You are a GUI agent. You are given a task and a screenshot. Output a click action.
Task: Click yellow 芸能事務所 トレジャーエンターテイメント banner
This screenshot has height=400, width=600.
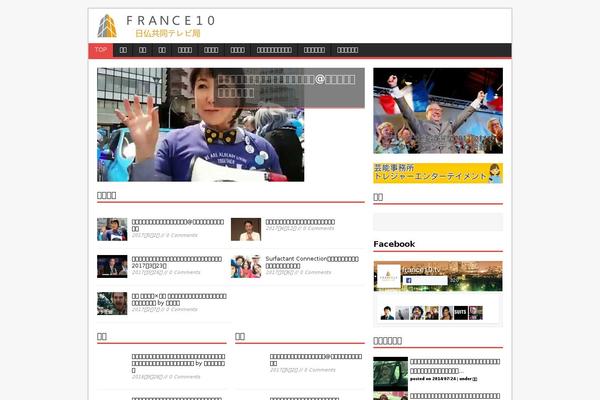[438, 173]
